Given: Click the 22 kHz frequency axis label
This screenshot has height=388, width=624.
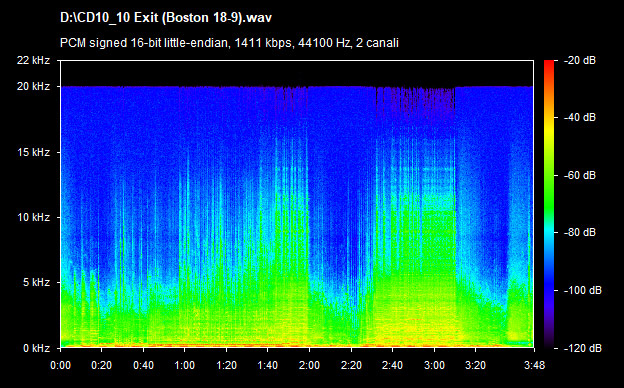Looking at the screenshot, I should point(33,60).
